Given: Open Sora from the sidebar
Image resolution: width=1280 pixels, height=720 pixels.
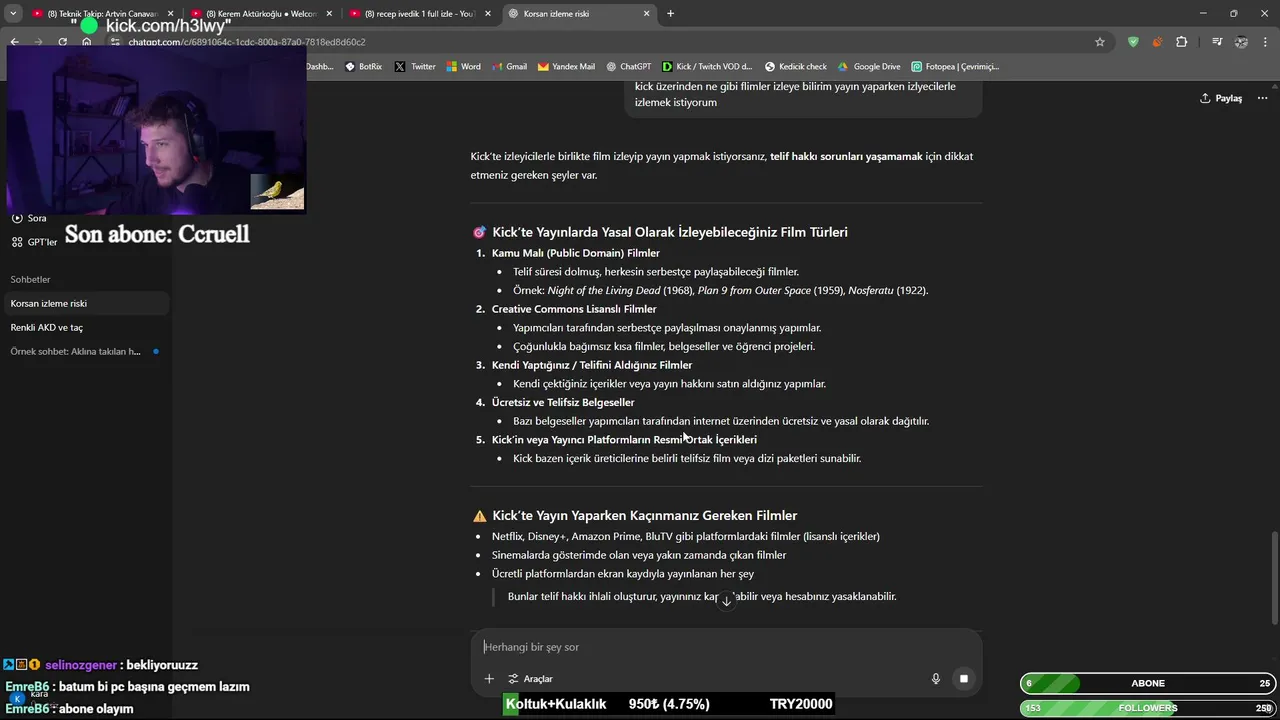Looking at the screenshot, I should 29,218.
